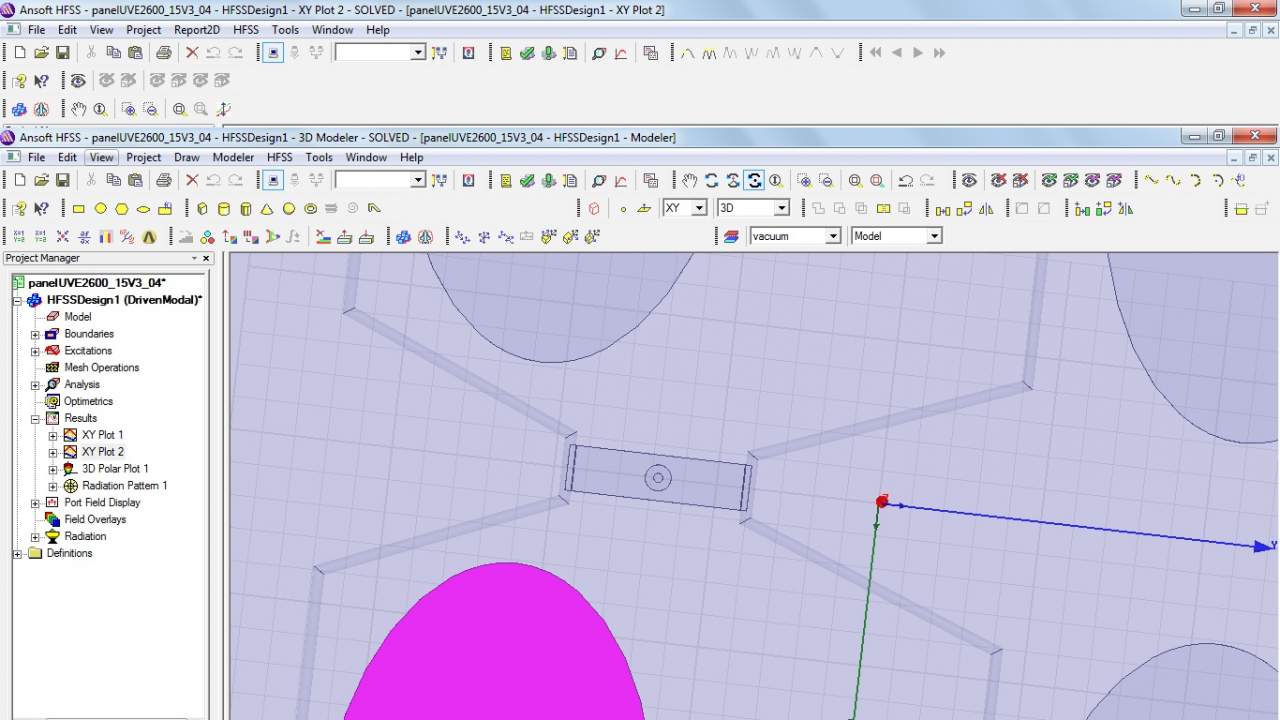Select Radiation Pattern 1 tree item
This screenshot has width=1280, height=720.
point(124,486)
